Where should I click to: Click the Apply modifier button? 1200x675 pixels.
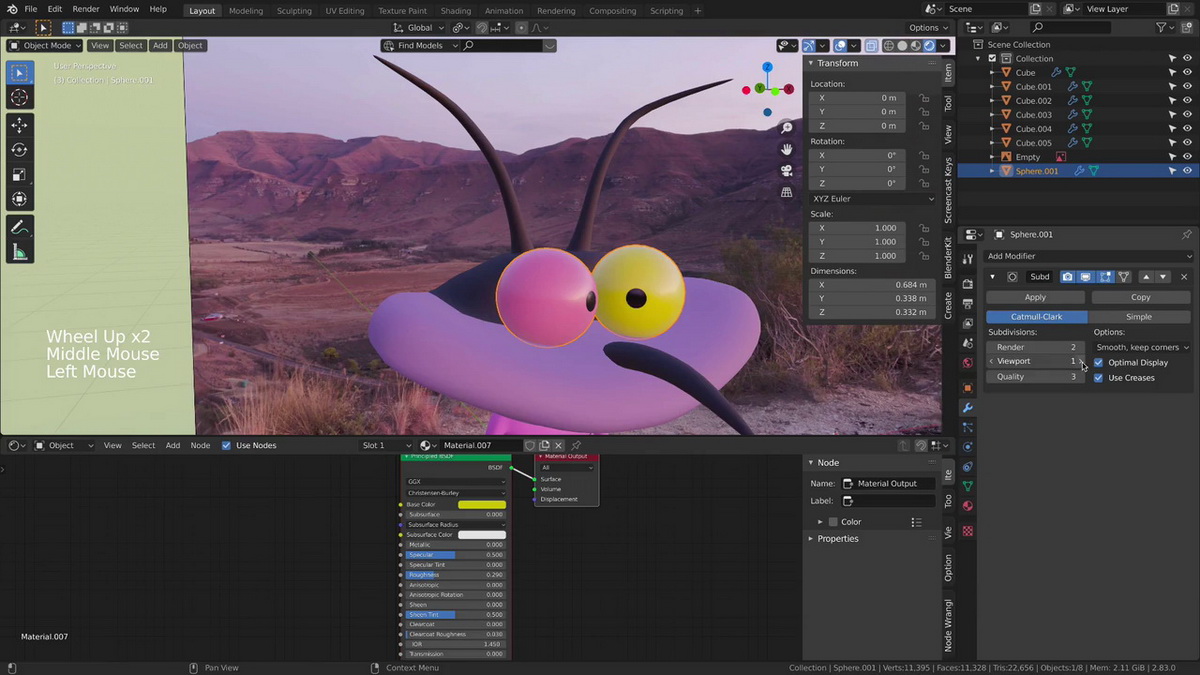[1035, 297]
